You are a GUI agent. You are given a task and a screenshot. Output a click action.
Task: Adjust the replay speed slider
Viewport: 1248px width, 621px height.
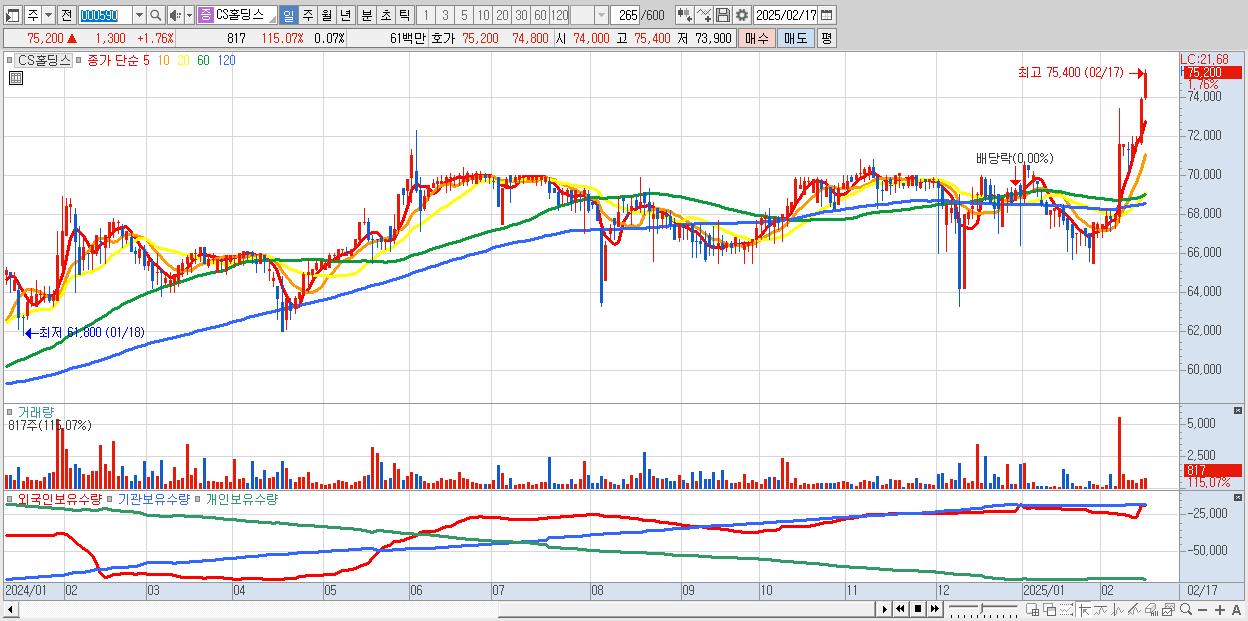pyautogui.click(x=983, y=609)
